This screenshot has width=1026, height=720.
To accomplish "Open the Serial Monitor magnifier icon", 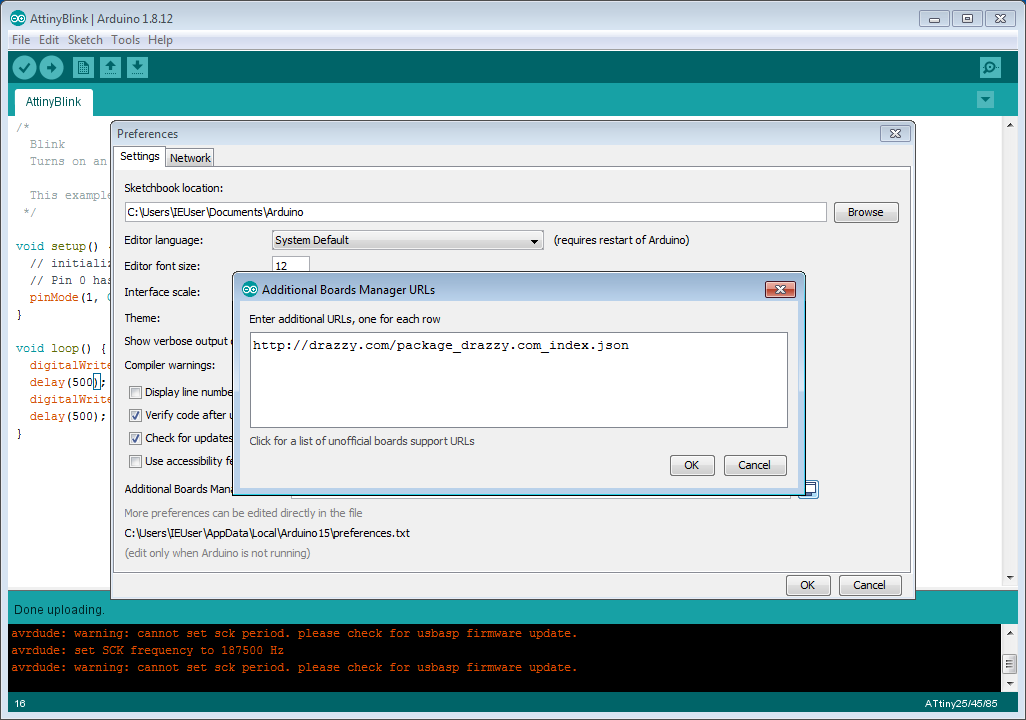I will click(989, 67).
